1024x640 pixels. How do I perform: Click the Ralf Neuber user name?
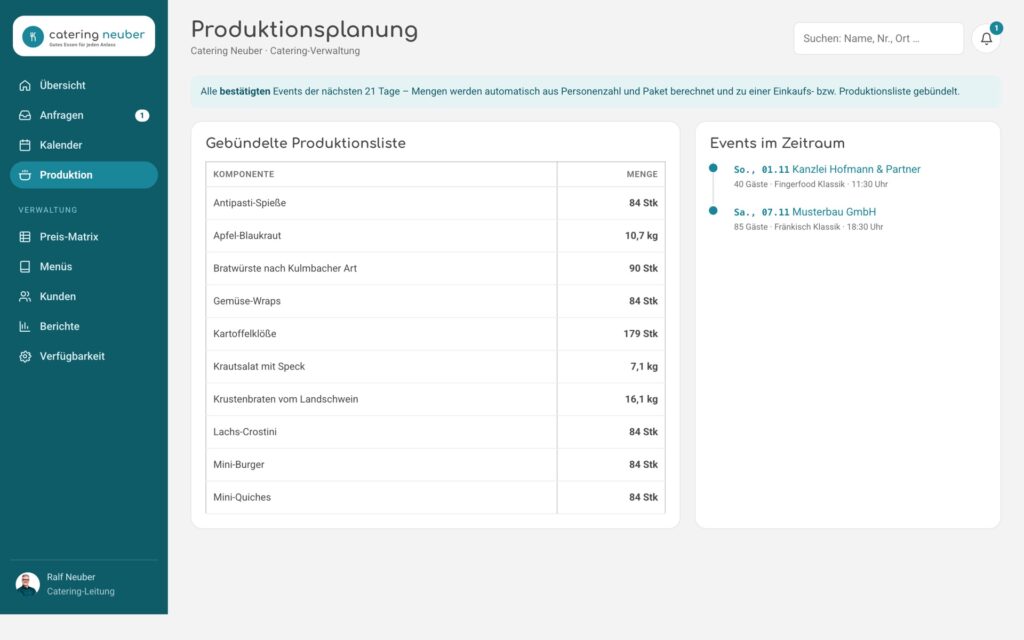pyautogui.click(x=71, y=577)
